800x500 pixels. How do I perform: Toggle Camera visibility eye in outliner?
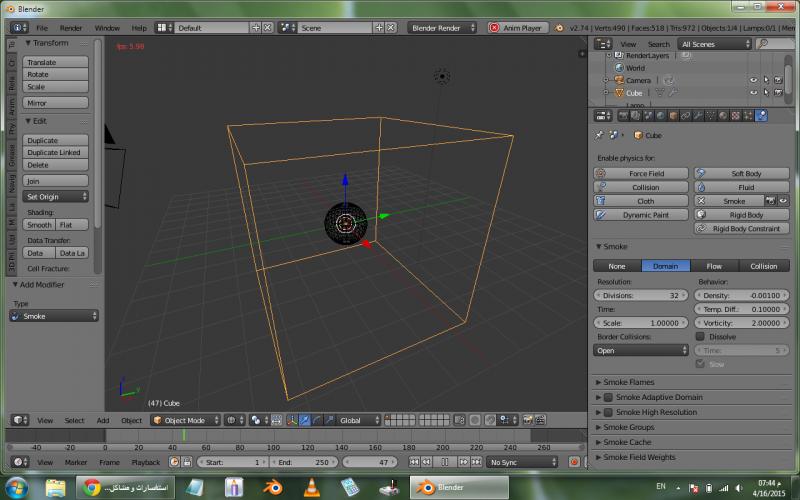[754, 80]
